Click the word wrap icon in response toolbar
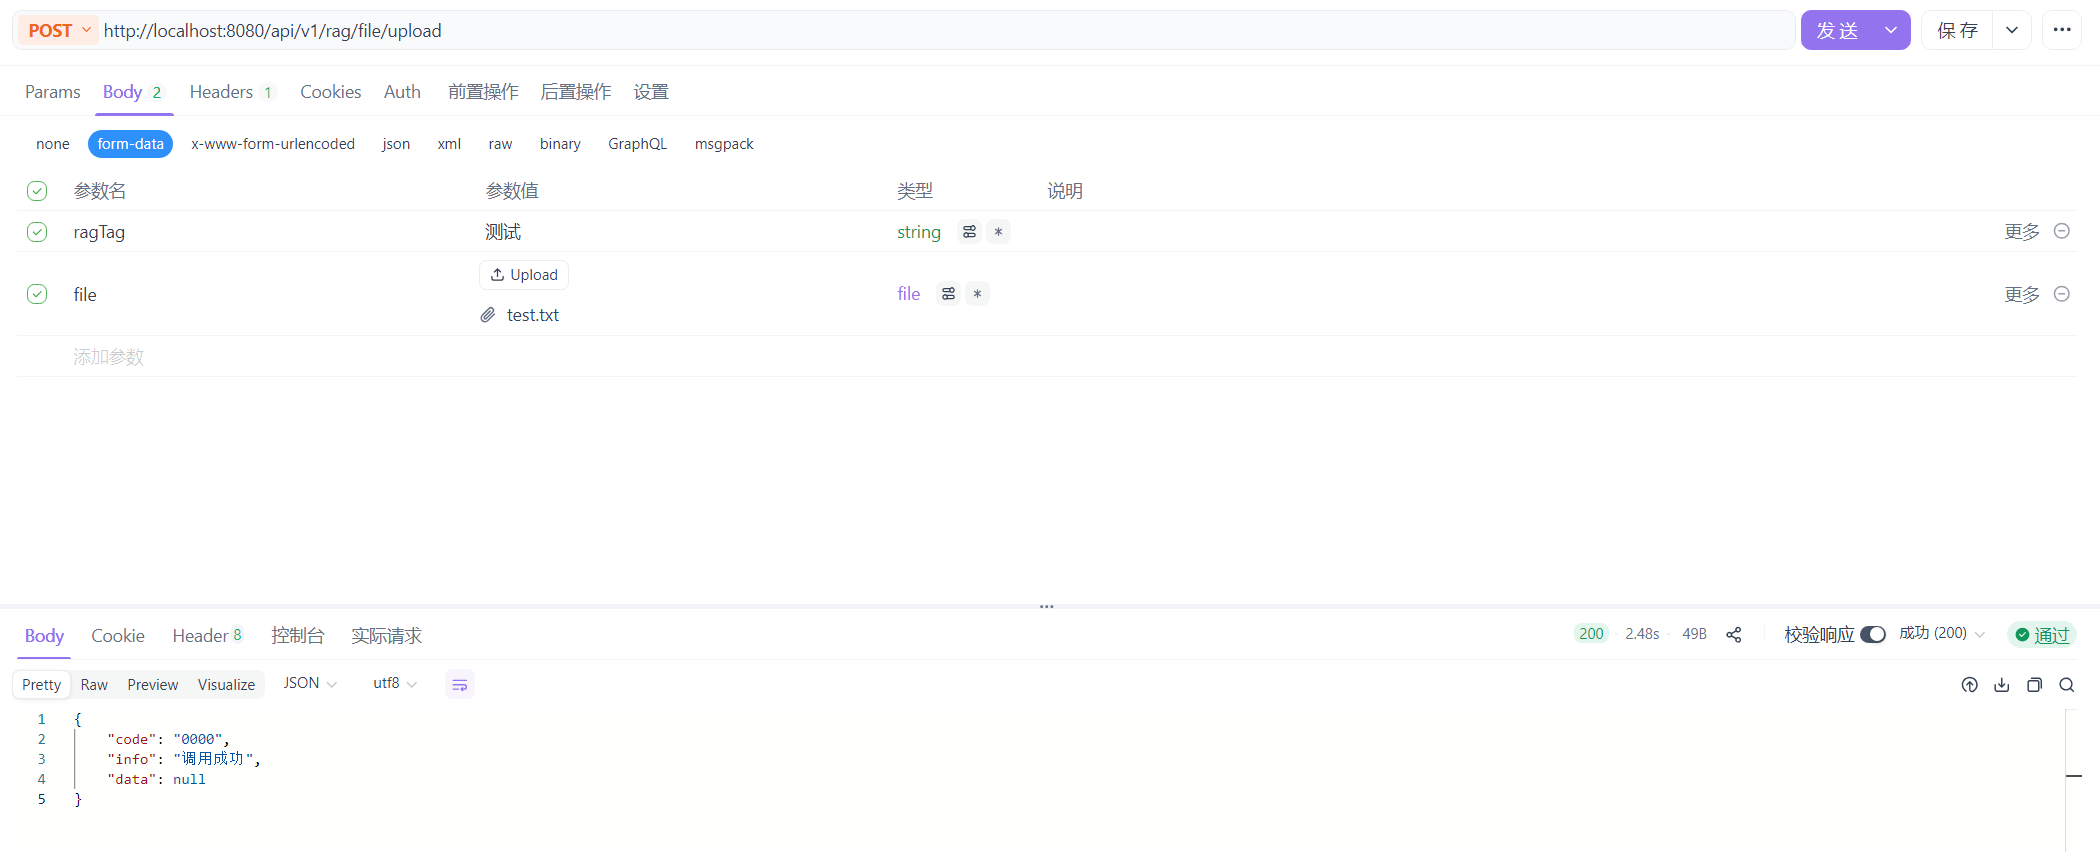The width and height of the screenshot is (2100, 852). coord(460,685)
